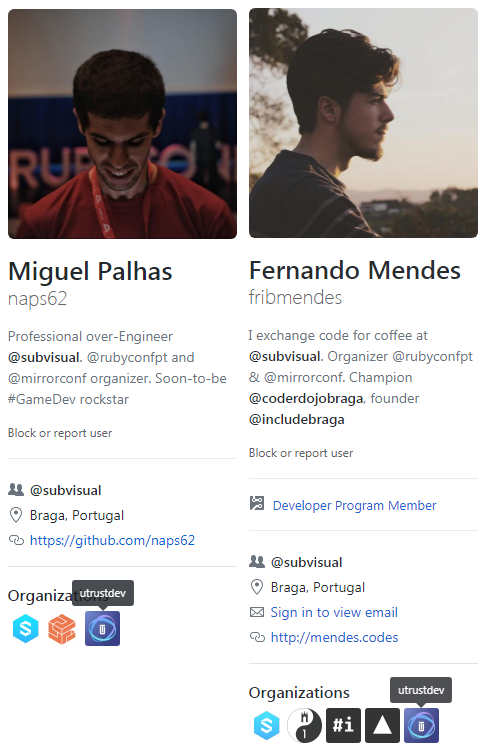Open Fernando's blue S organization icon
Screen dimensions: 490x756
[x=267, y=725]
